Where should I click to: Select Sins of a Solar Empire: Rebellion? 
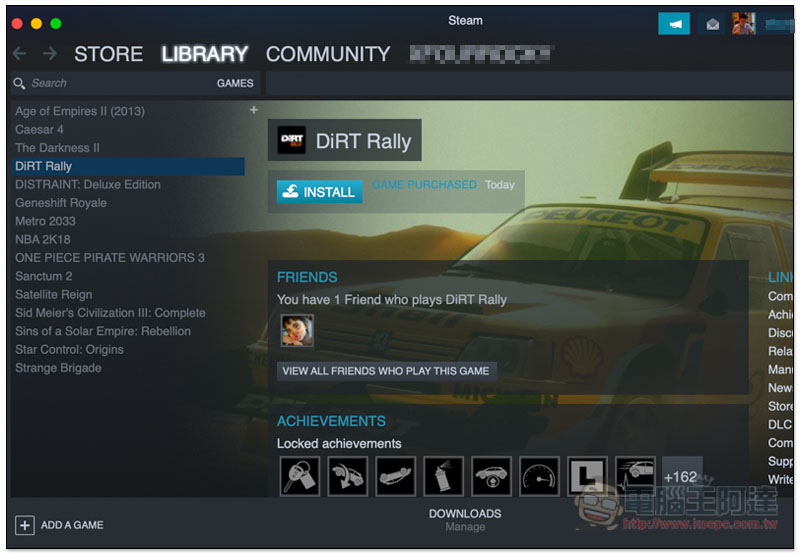pyautogui.click(x=103, y=332)
